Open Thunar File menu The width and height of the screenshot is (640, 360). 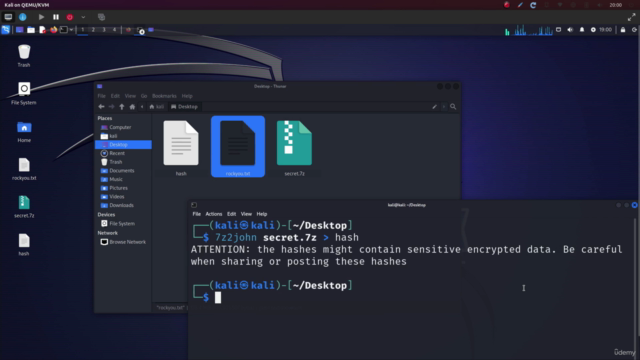coord(102,96)
